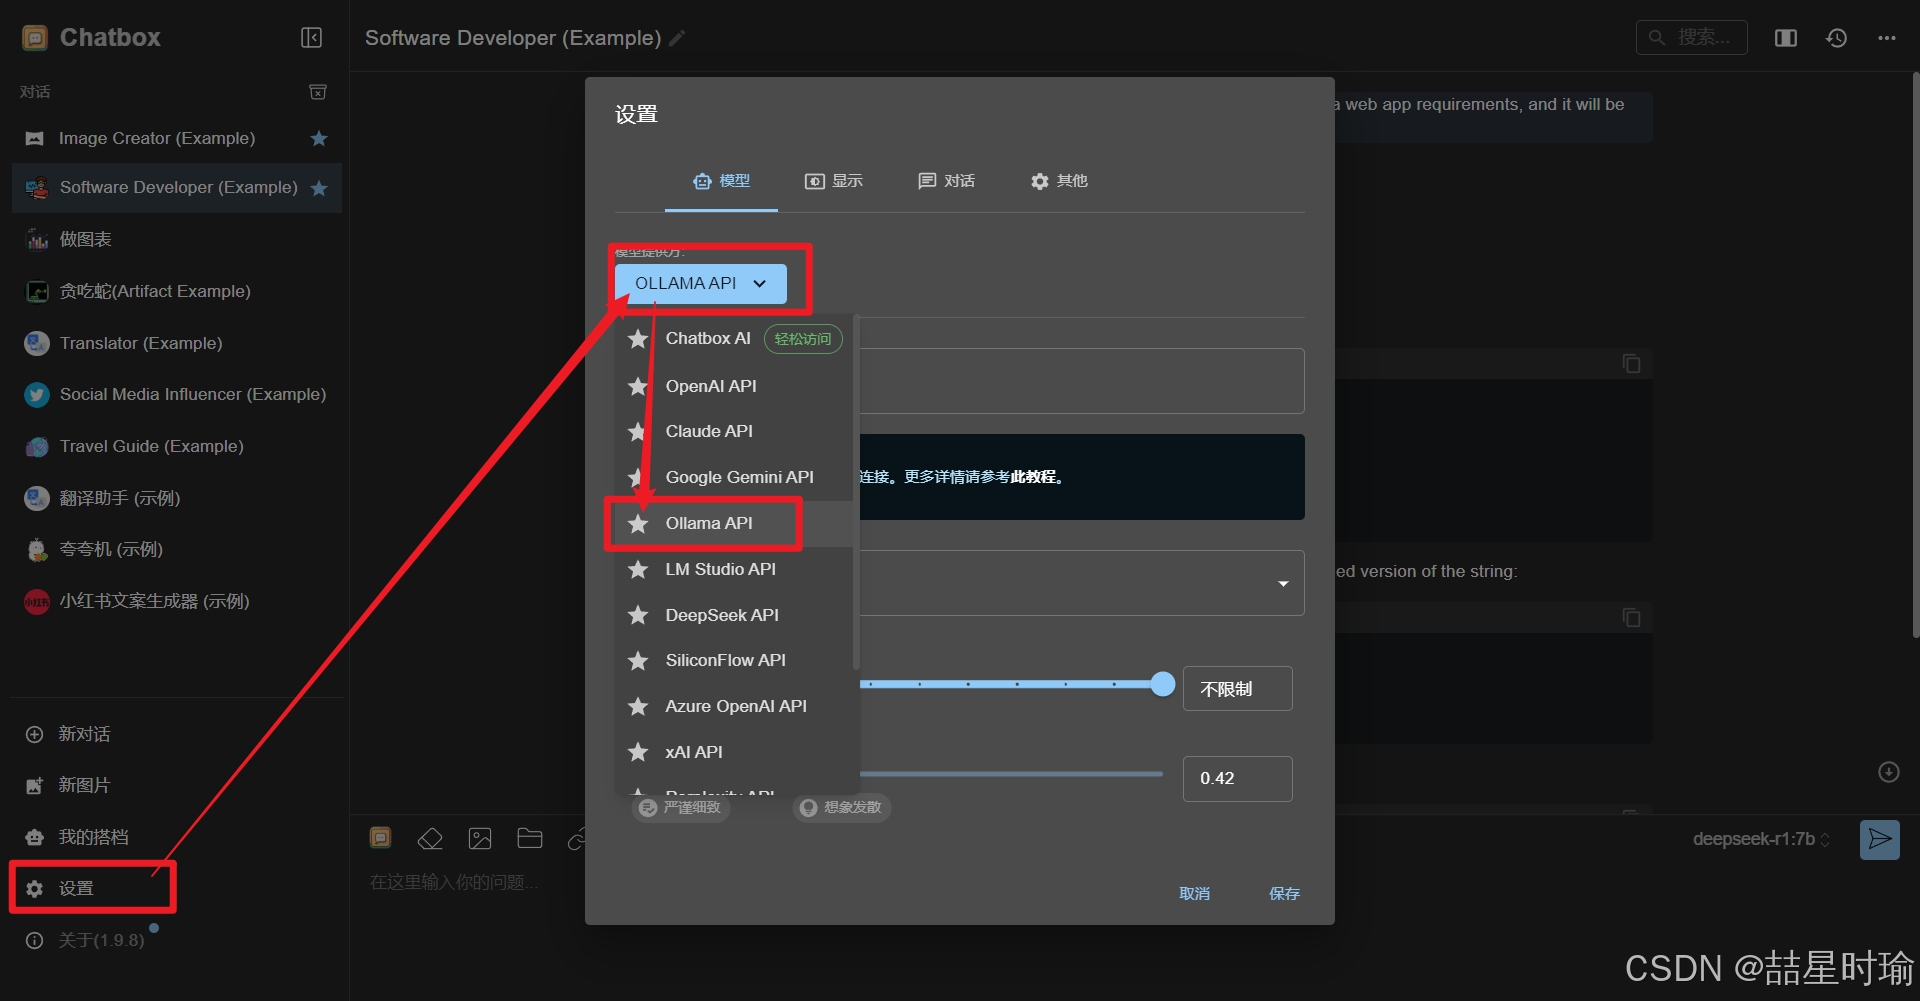Click the star icon beside DeepSeek API
The width and height of the screenshot is (1920, 1001).
point(638,615)
